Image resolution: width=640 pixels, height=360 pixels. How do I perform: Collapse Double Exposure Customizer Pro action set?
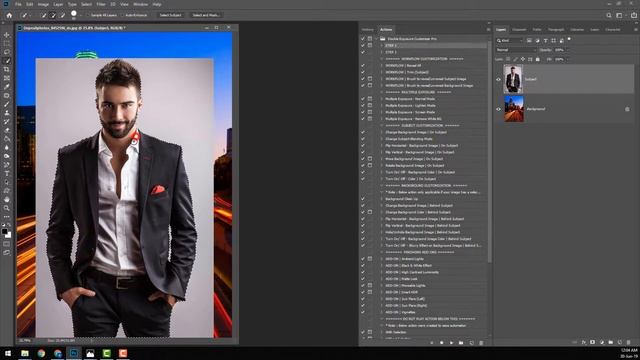click(x=376, y=39)
